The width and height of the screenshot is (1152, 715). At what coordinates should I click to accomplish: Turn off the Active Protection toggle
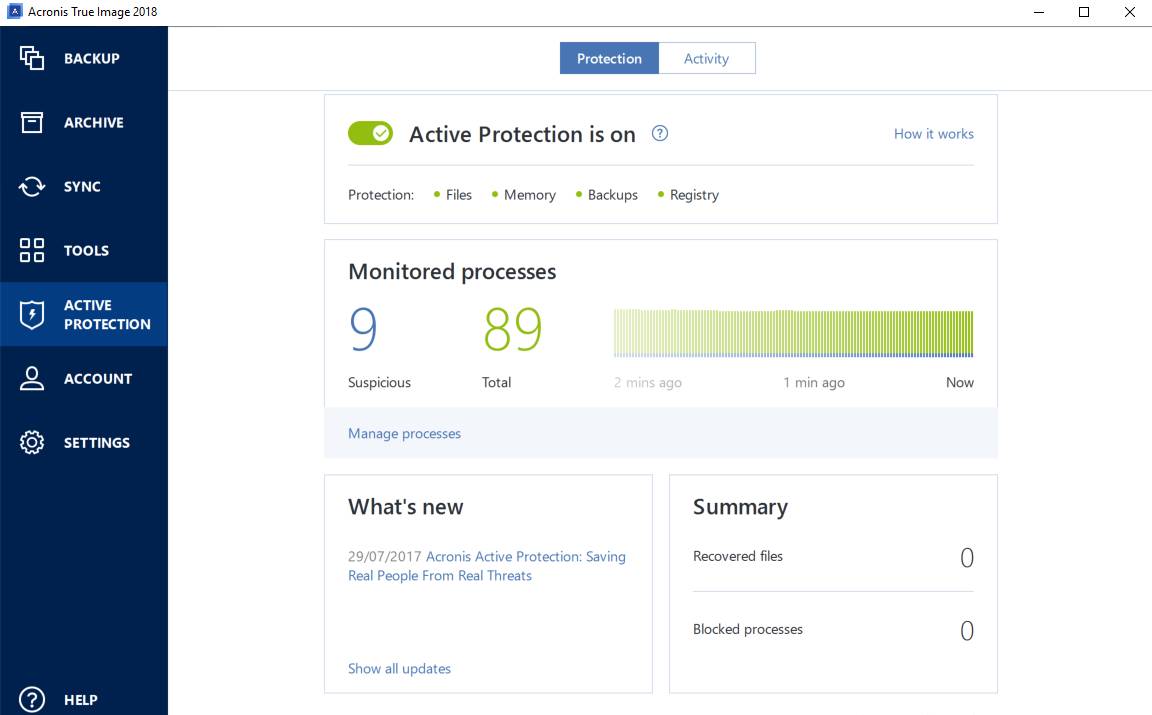pos(370,133)
